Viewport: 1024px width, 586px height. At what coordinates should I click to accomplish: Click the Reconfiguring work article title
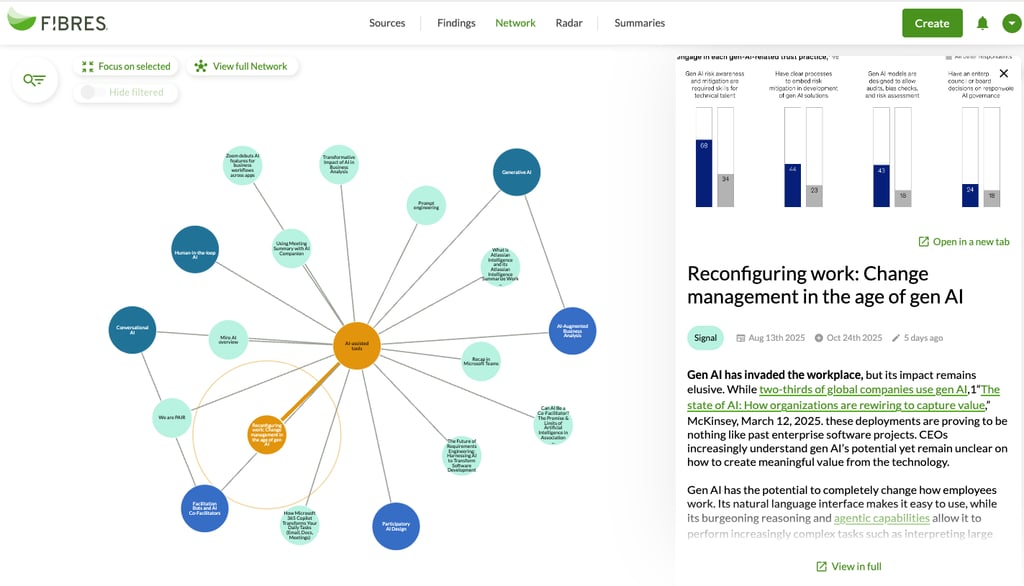pyautogui.click(x=825, y=285)
